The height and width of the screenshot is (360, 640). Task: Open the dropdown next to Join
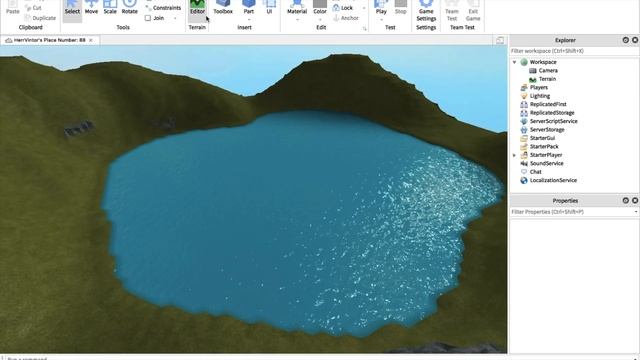pos(176,18)
